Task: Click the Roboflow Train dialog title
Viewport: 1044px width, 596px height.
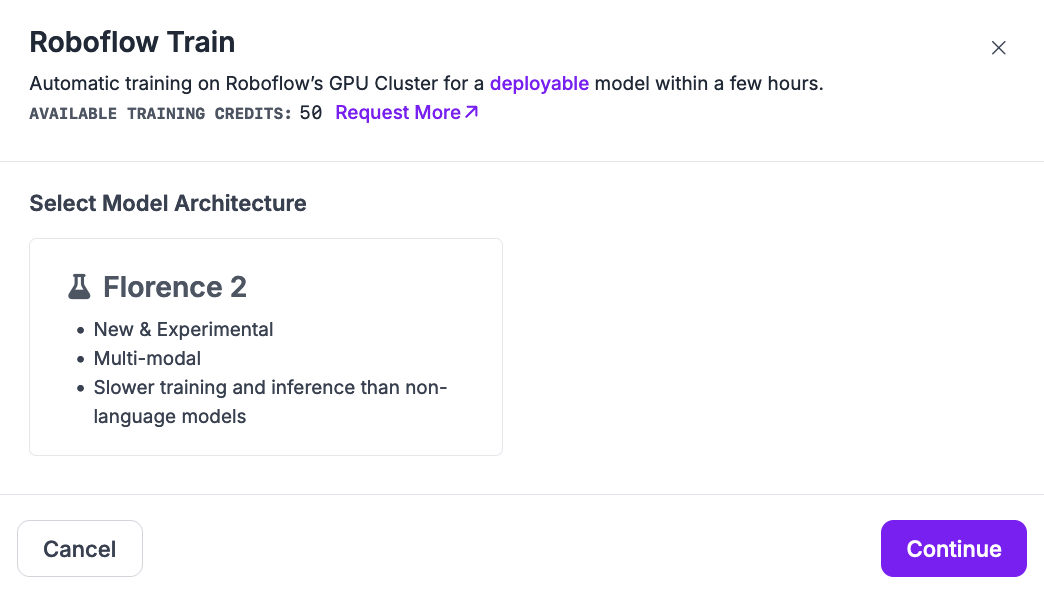Action: pyautogui.click(x=132, y=42)
